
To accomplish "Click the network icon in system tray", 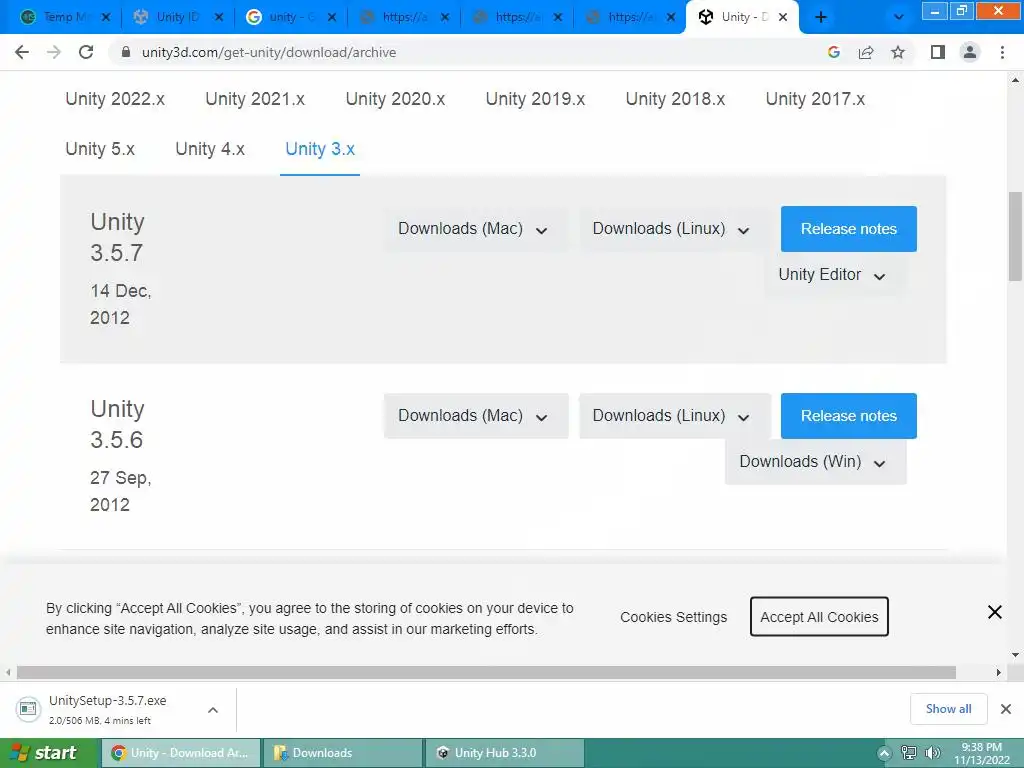I will click(x=908, y=753).
